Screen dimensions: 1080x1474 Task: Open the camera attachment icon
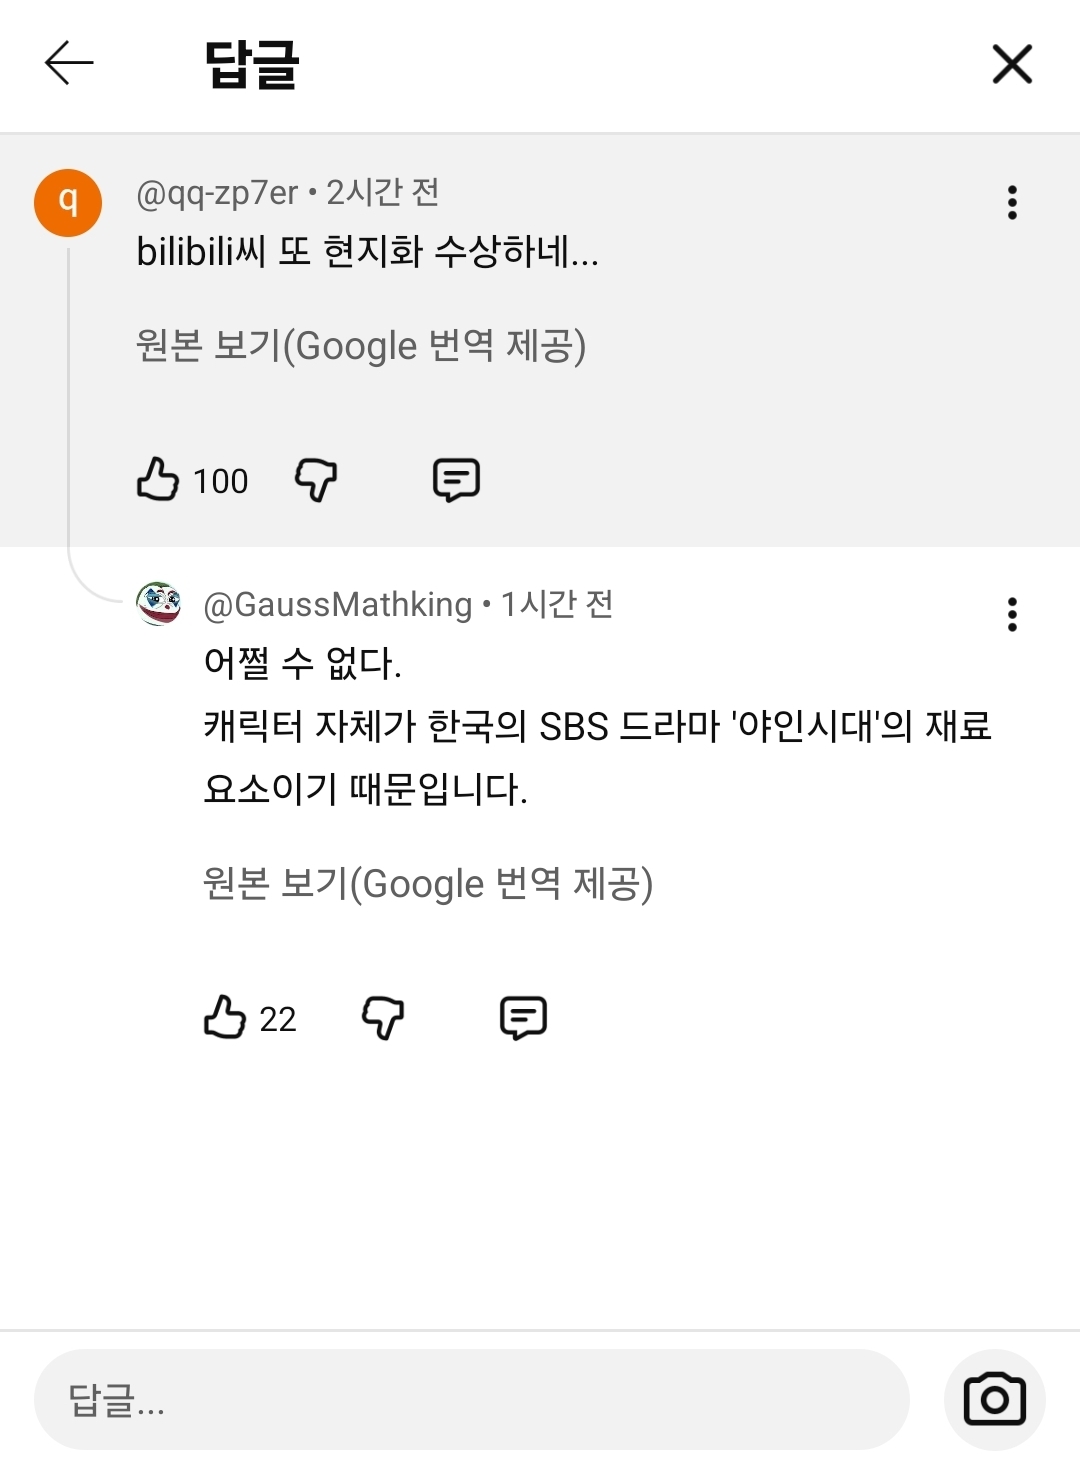994,1399
